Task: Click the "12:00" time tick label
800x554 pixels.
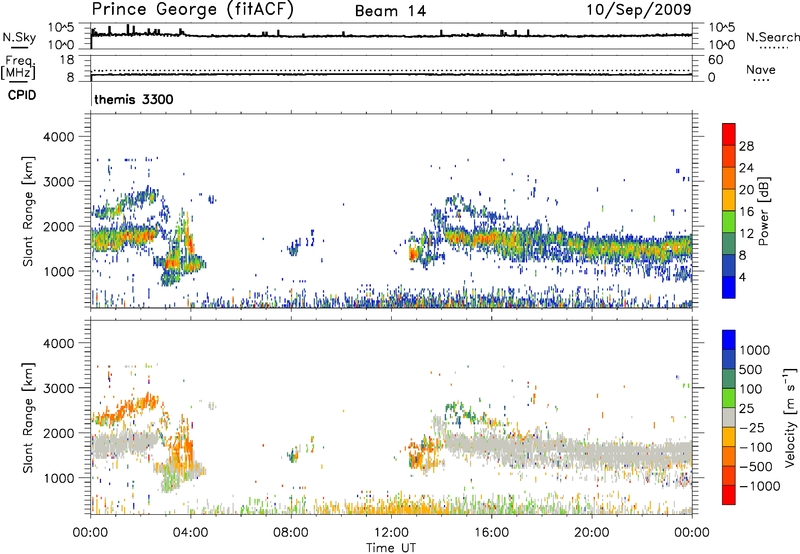Action: coord(391,533)
